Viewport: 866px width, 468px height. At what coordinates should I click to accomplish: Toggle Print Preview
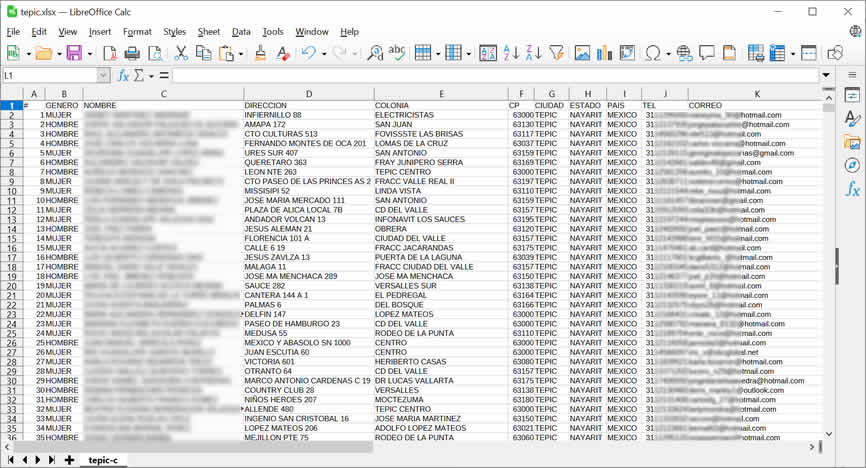click(x=156, y=53)
